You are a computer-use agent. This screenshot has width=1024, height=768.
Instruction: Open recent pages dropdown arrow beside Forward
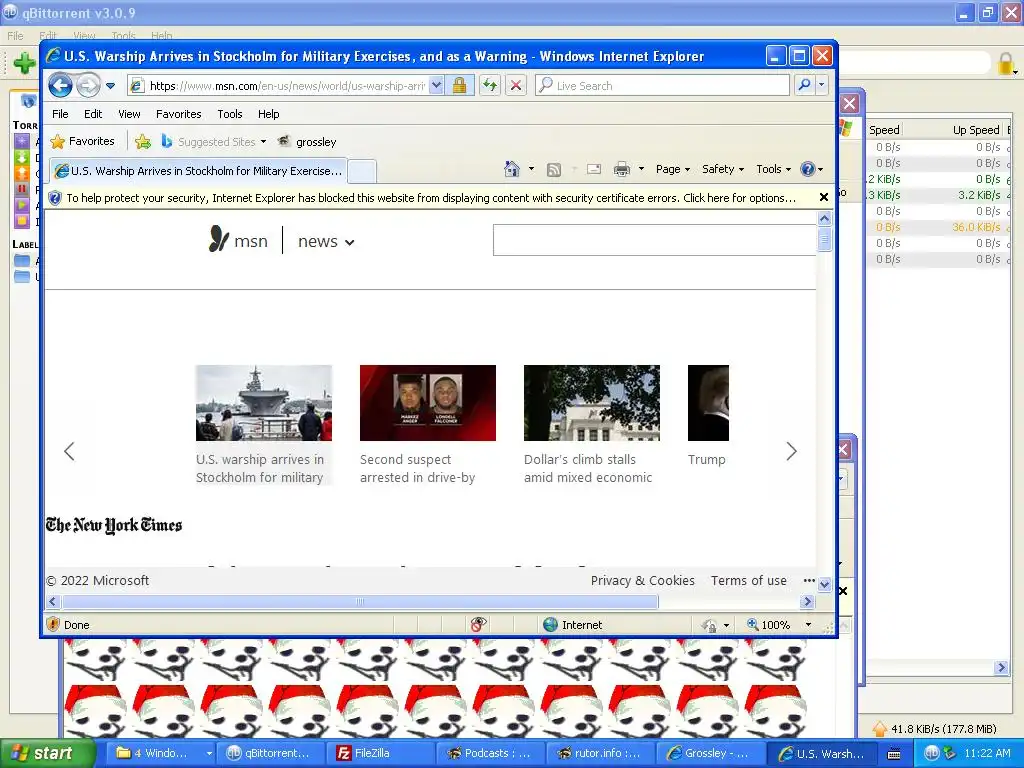pos(110,86)
